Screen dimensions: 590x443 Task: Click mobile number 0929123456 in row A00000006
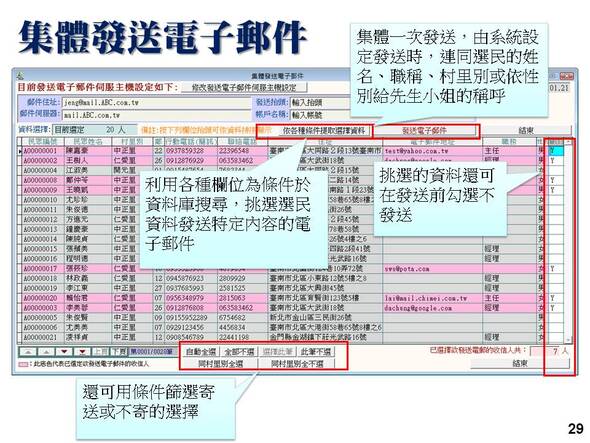click(x=185, y=327)
